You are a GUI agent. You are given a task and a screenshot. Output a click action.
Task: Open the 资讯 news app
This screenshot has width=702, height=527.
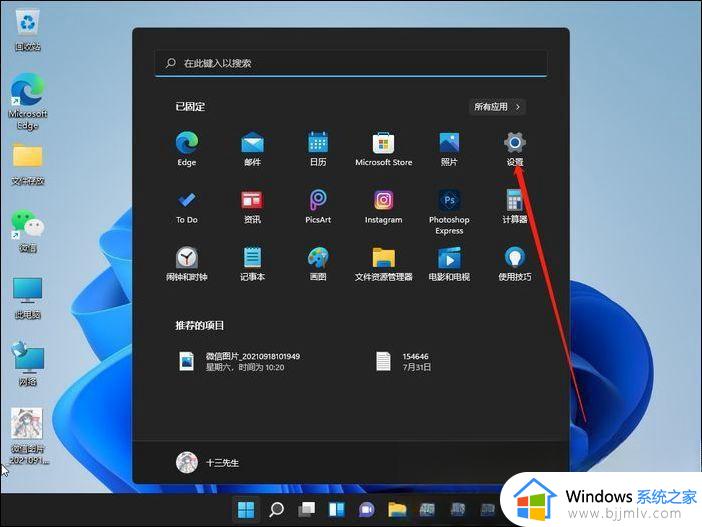[253, 207]
